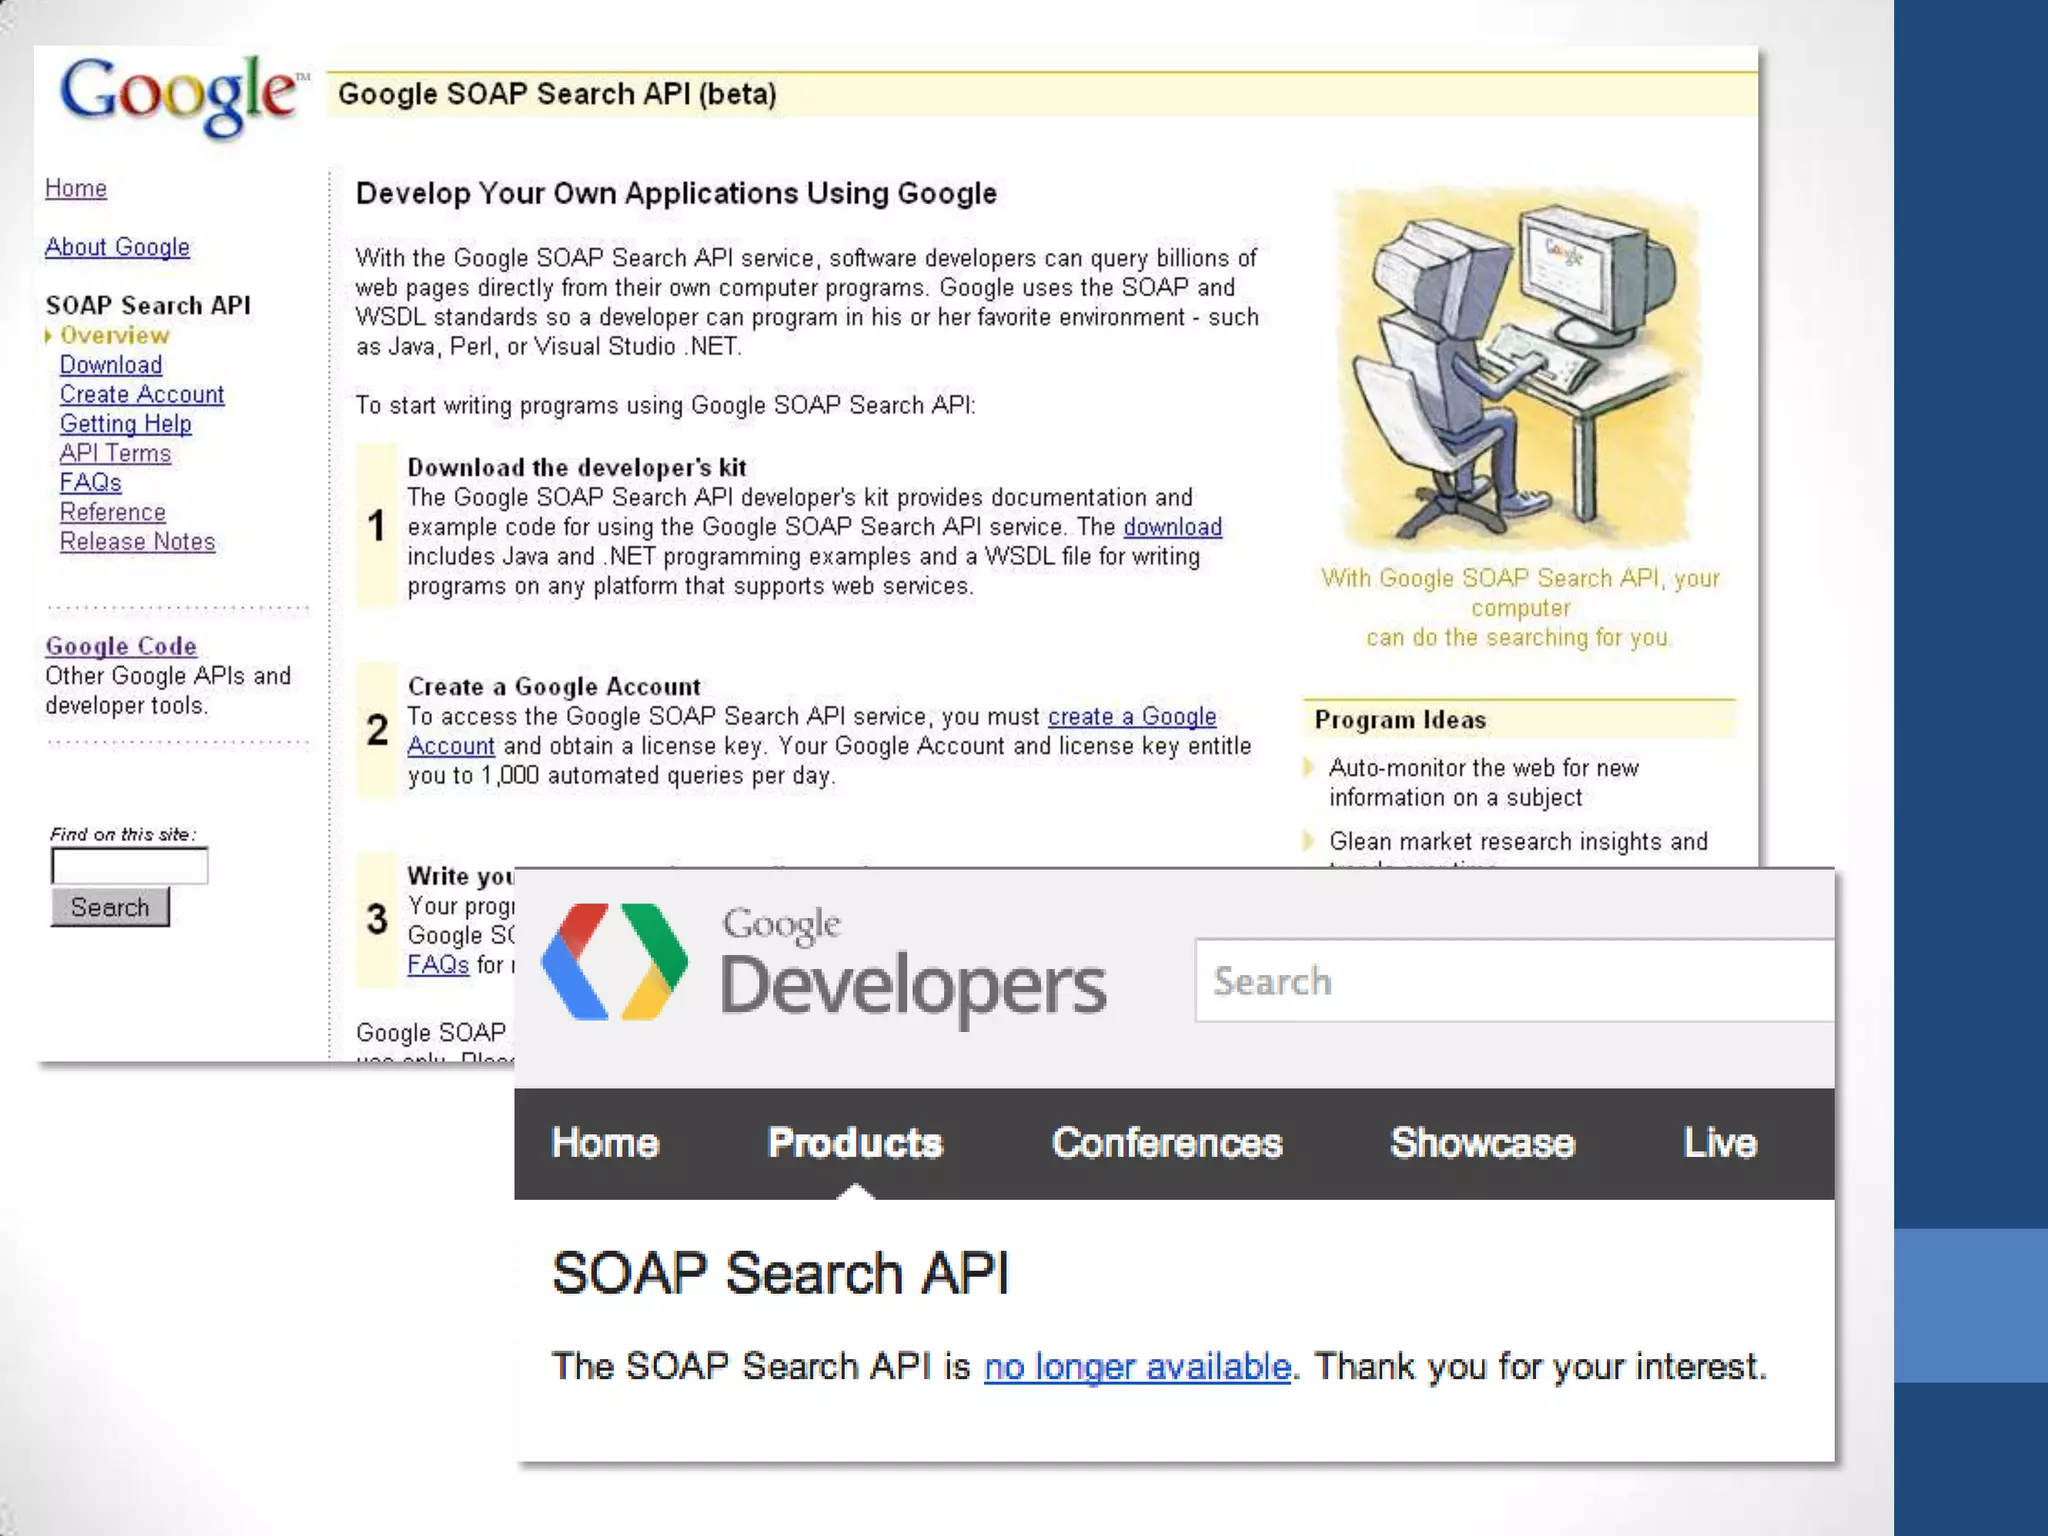Select the Products tab in dark navigation bar
This screenshot has width=2048, height=1536.
click(x=855, y=1143)
